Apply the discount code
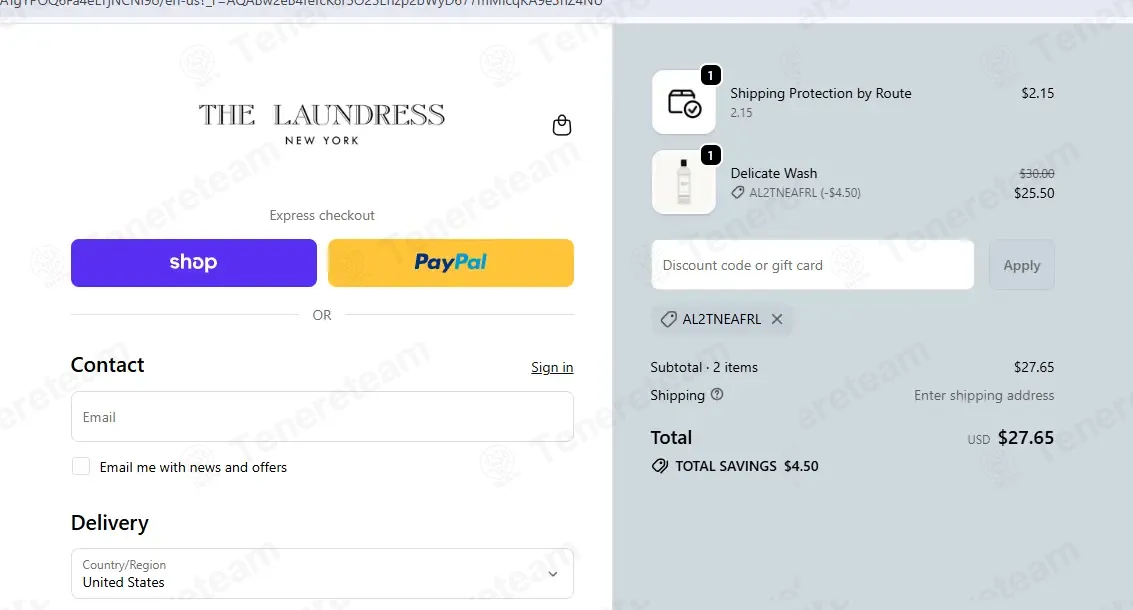Screen dimensions: 1133x610 (x=1022, y=265)
